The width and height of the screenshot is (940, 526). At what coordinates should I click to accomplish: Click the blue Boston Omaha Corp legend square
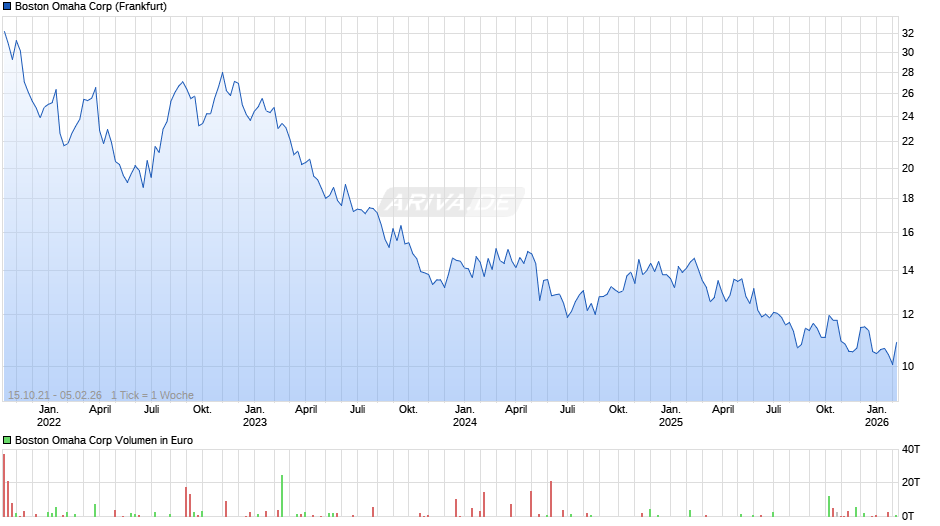click(x=7, y=7)
